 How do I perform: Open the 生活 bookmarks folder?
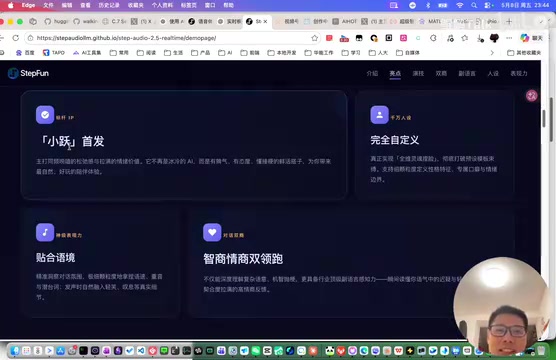pyautogui.click(x=173, y=52)
